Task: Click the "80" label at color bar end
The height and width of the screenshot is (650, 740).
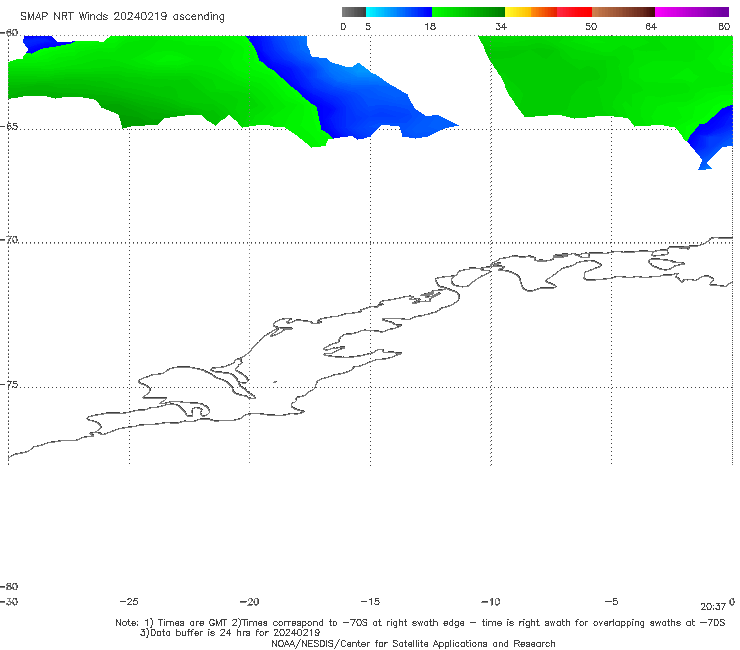Action: 724,26
